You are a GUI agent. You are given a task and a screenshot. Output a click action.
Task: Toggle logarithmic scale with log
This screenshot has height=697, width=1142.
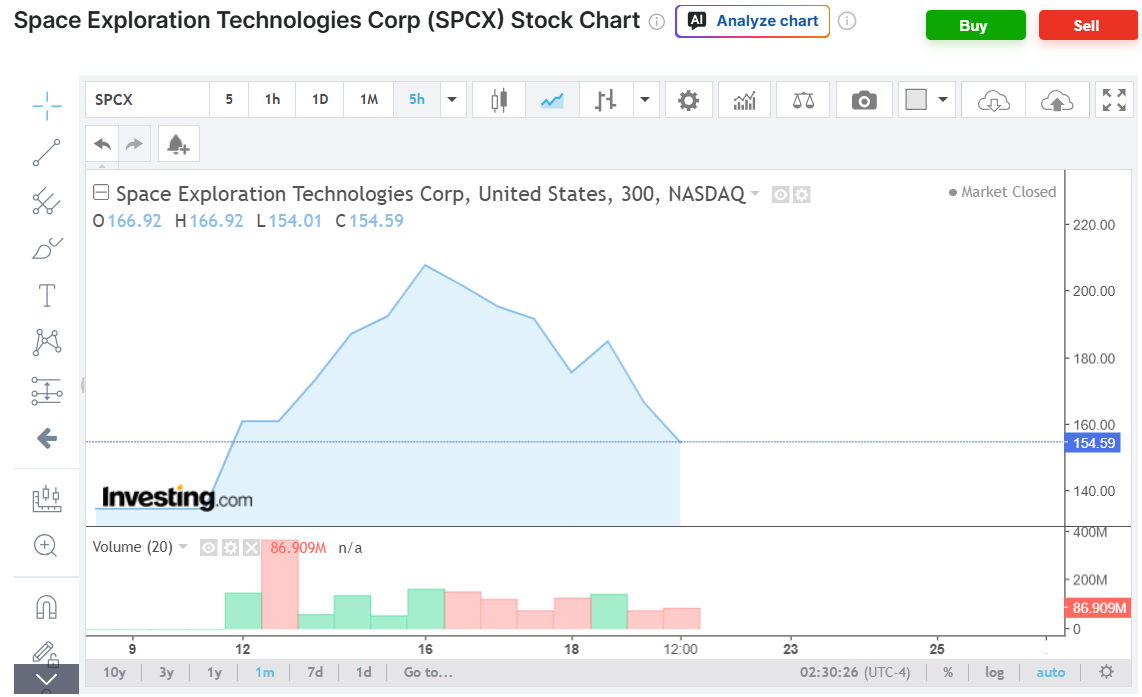point(994,672)
